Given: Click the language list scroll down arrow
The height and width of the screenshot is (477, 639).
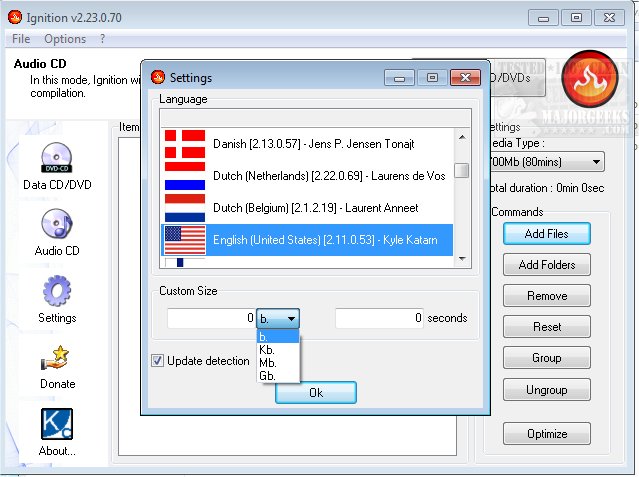Looking at the screenshot, I should (462, 258).
